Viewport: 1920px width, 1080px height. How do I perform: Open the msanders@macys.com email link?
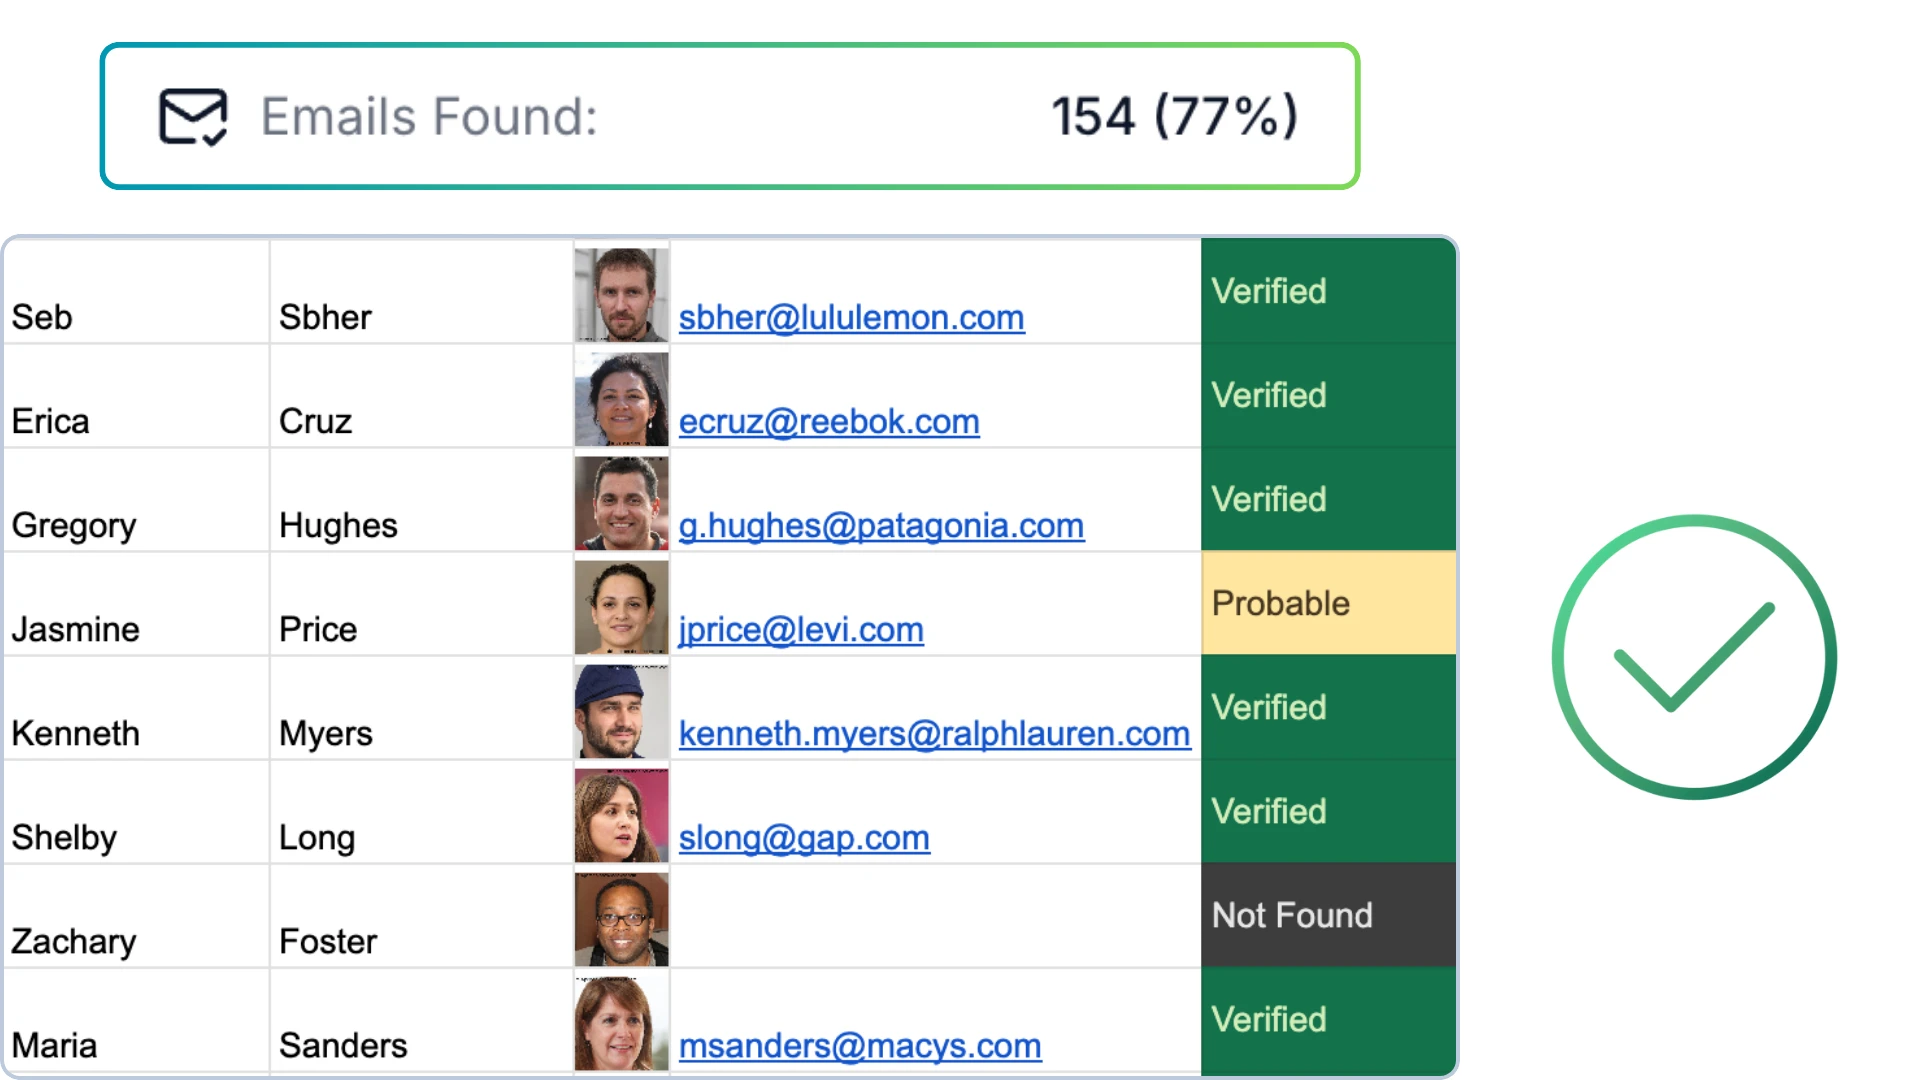coord(860,1046)
